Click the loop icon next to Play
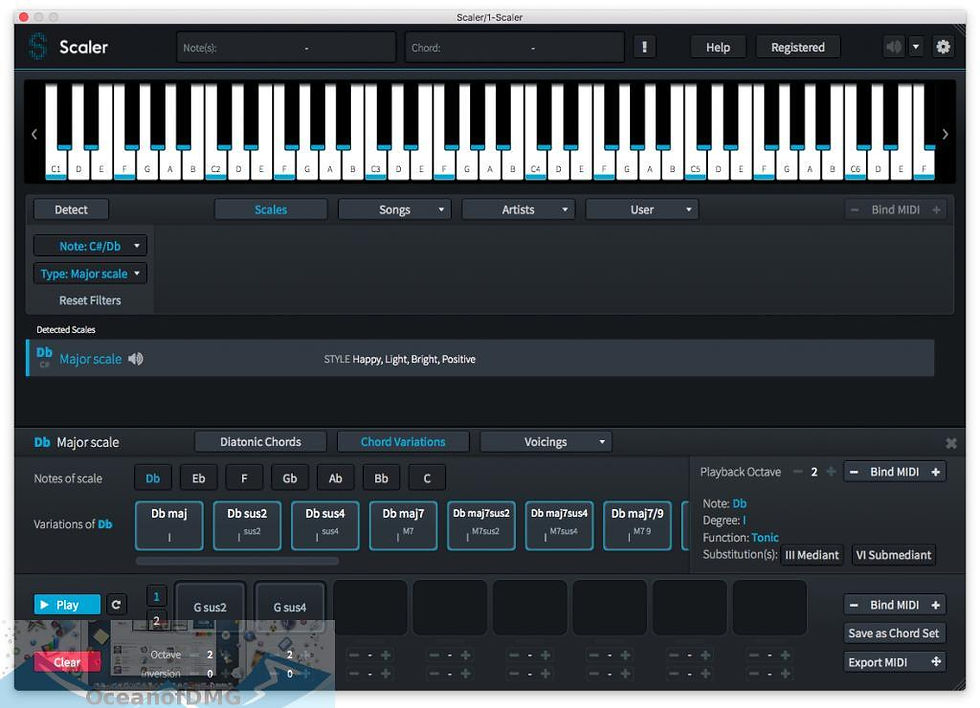The width and height of the screenshot is (980, 708). (x=116, y=604)
